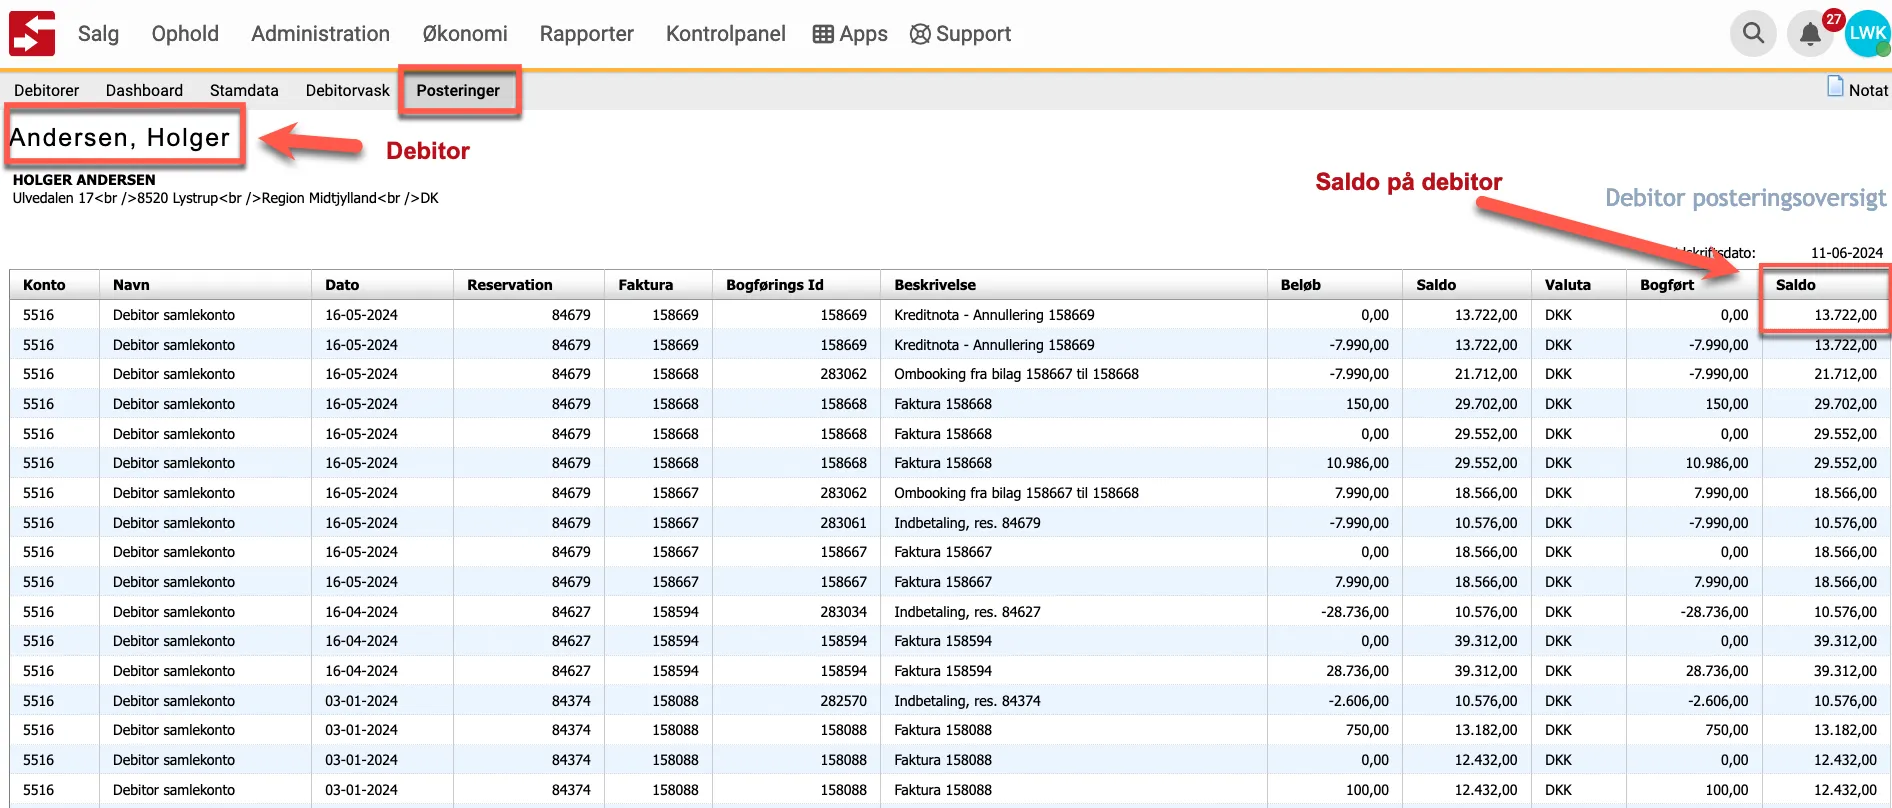Open the Administration menu
The width and height of the screenshot is (1892, 808).
tap(320, 34)
